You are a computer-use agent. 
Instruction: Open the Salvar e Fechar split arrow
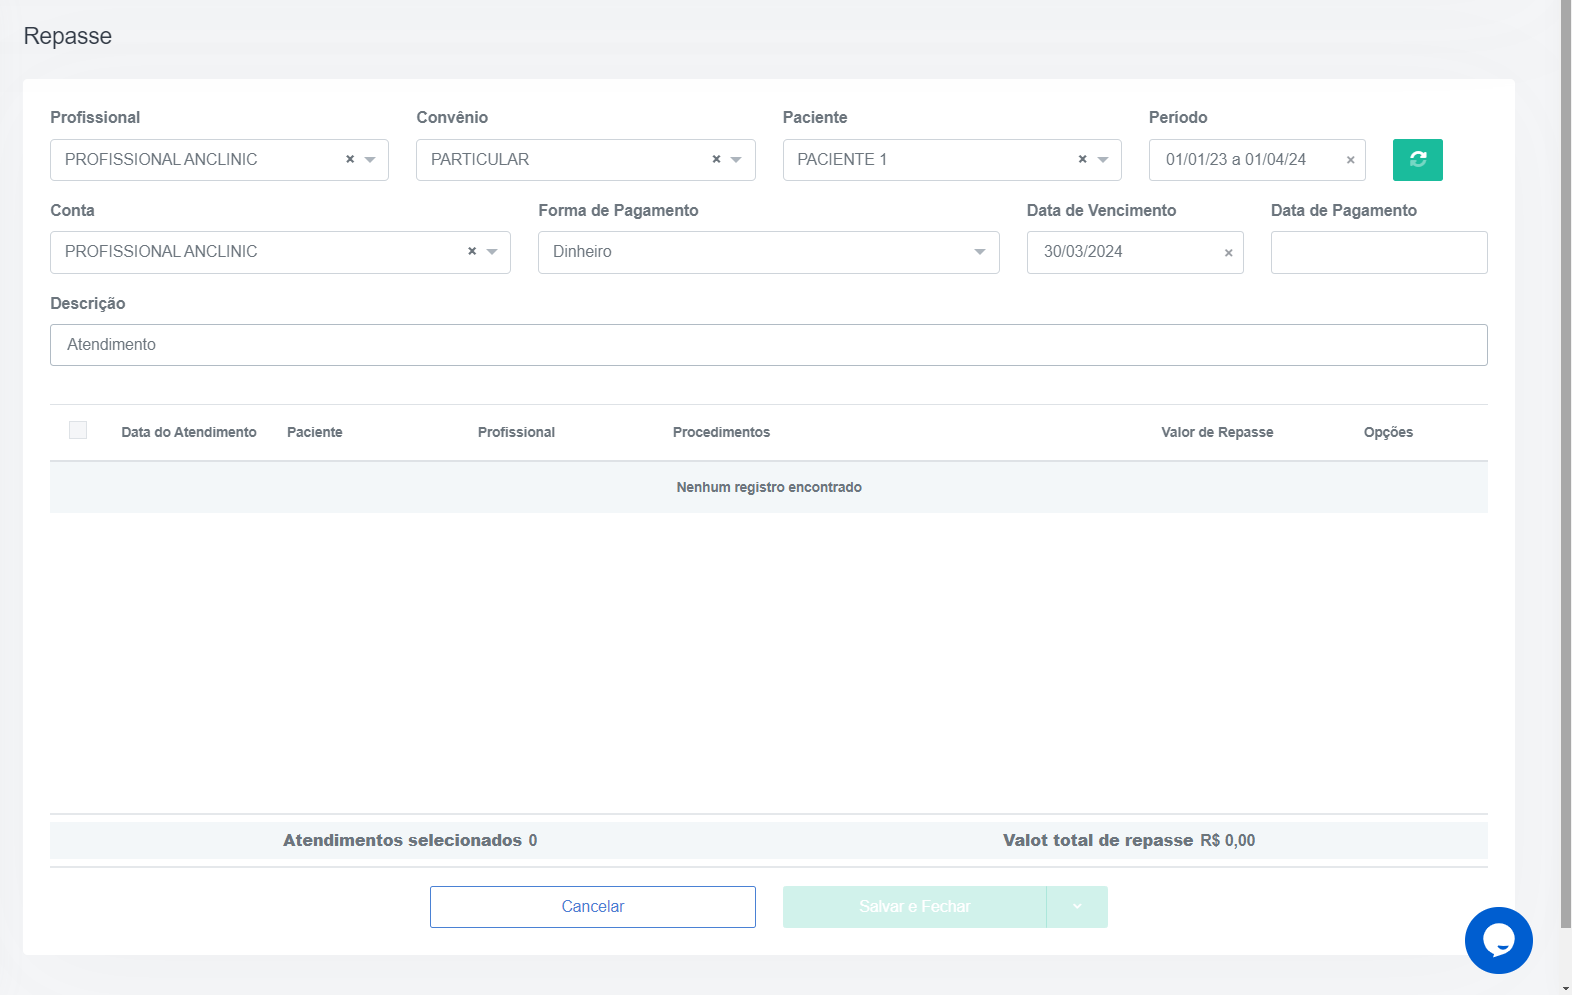pos(1077,907)
